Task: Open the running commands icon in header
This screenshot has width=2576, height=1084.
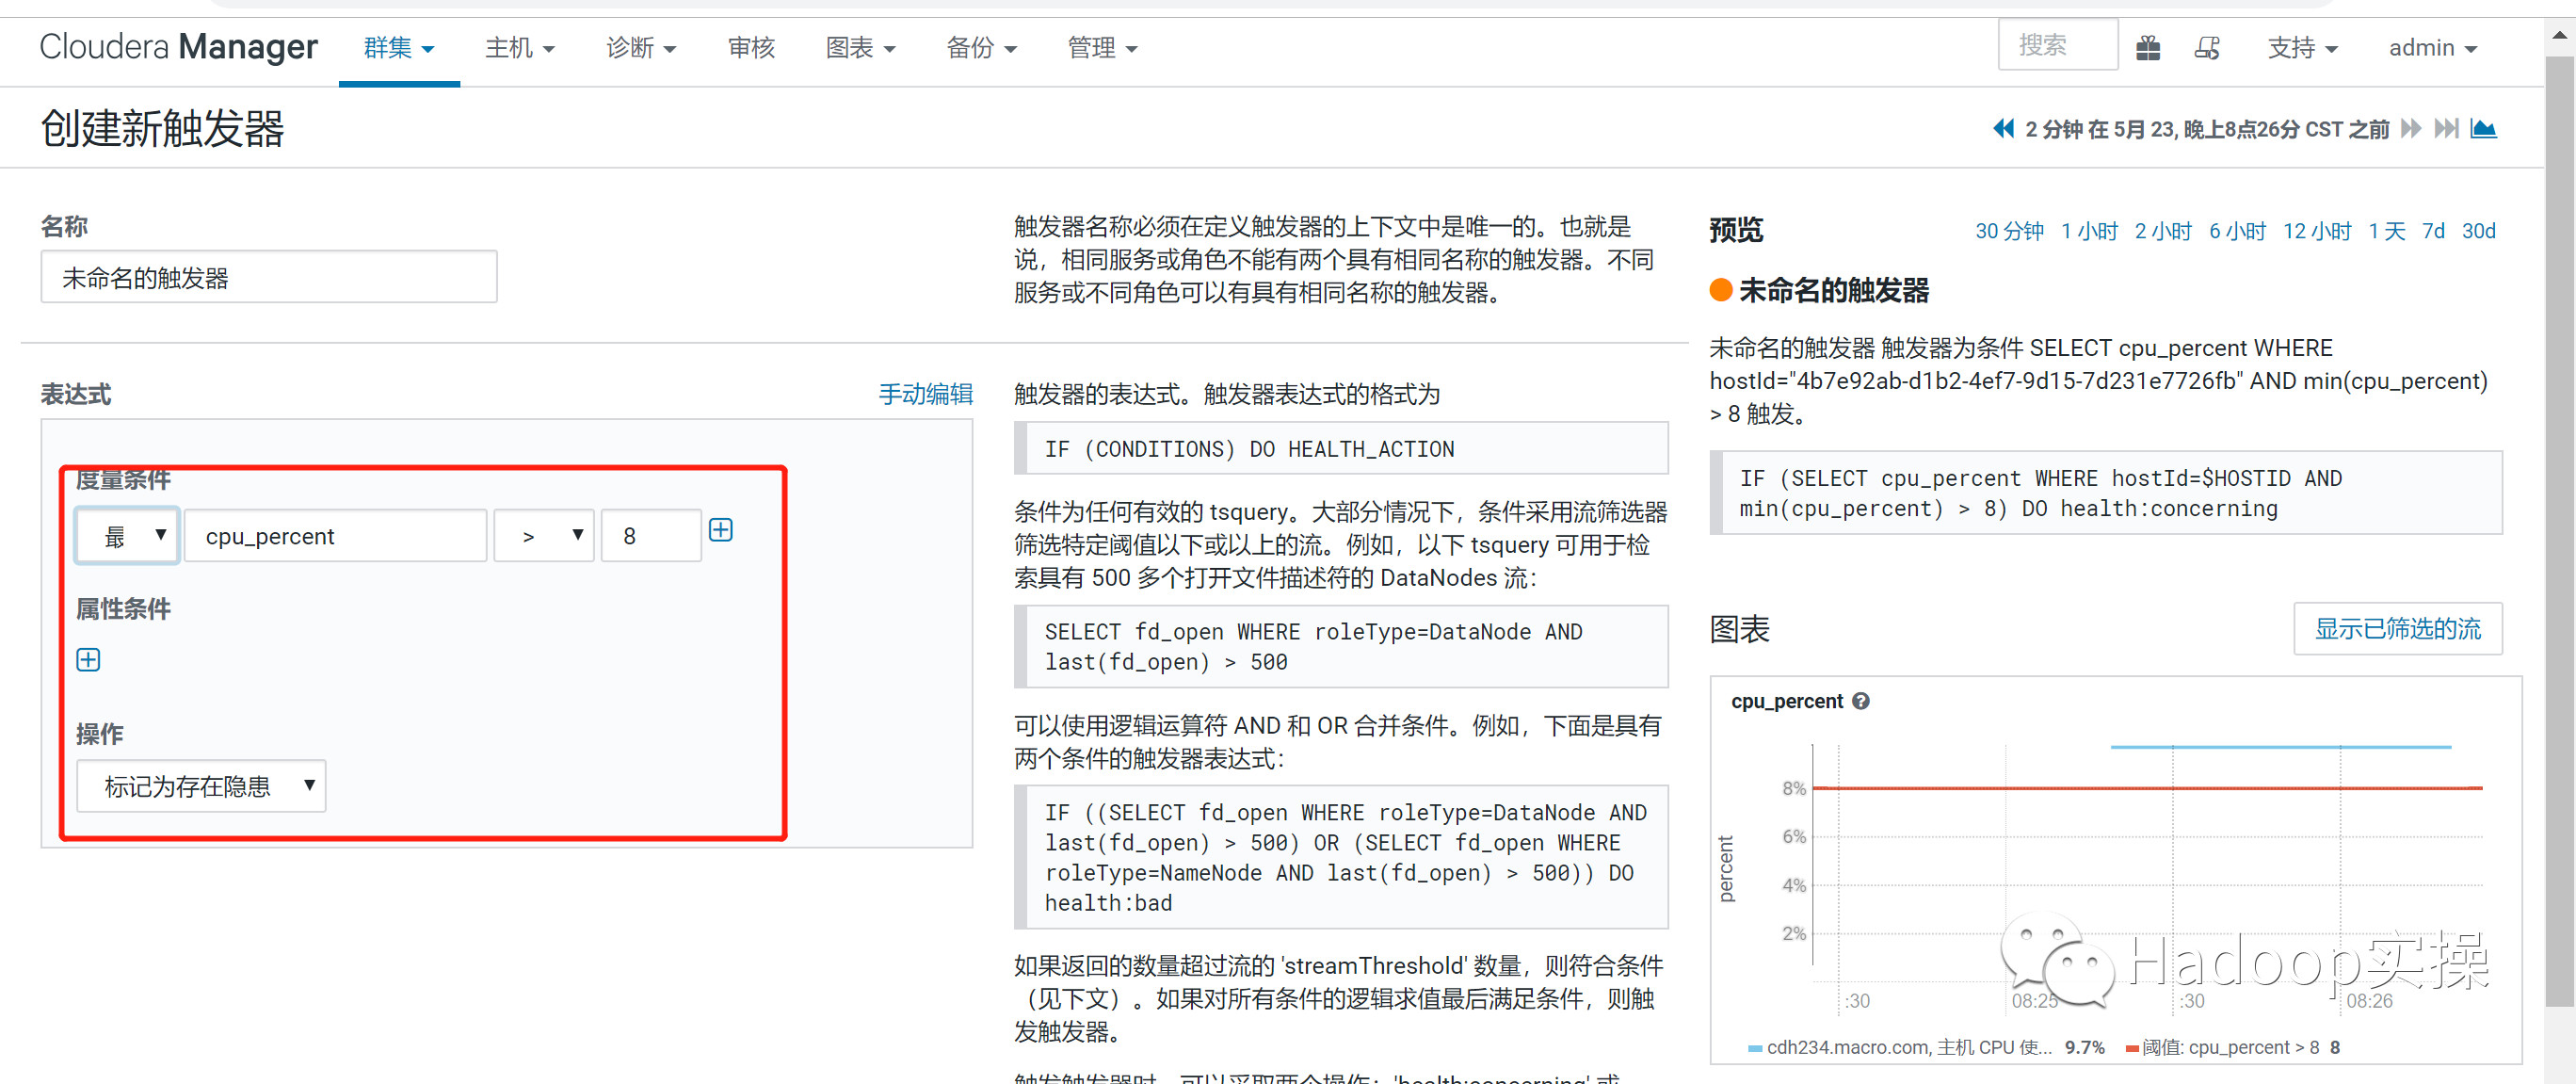Action: [2207, 47]
